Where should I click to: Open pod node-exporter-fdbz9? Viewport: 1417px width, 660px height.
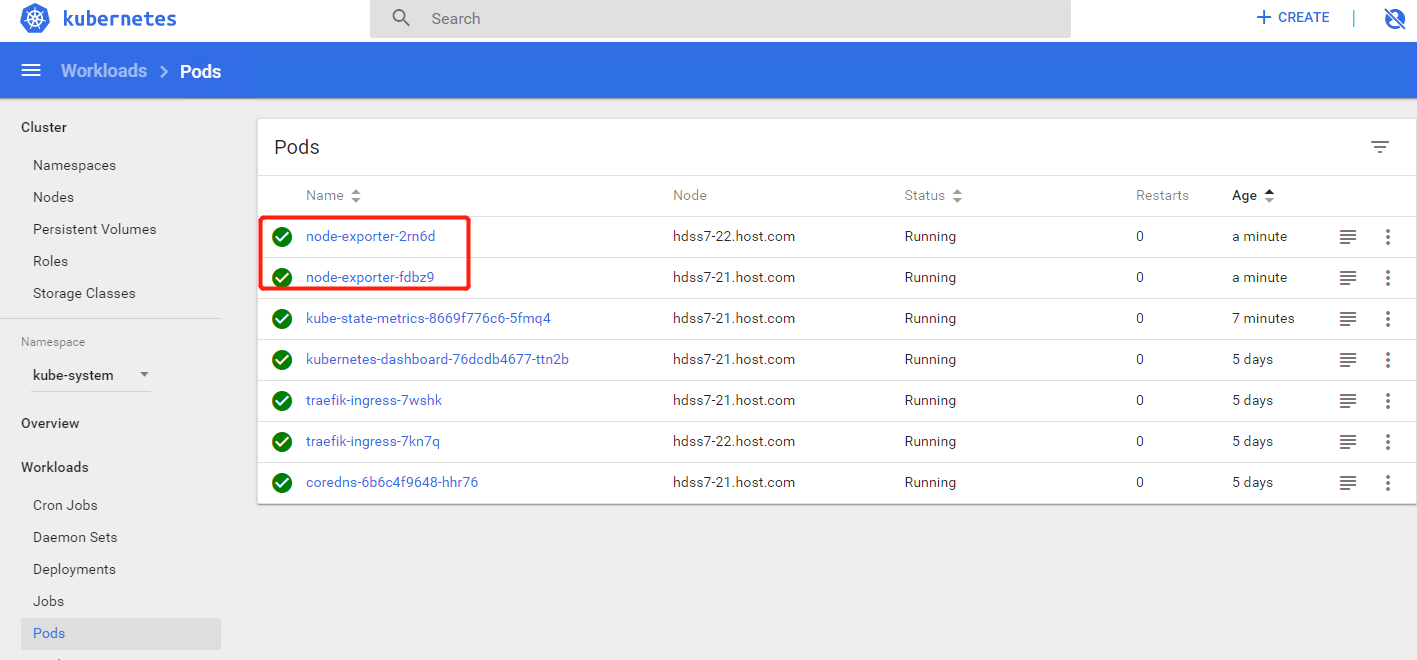(x=370, y=278)
